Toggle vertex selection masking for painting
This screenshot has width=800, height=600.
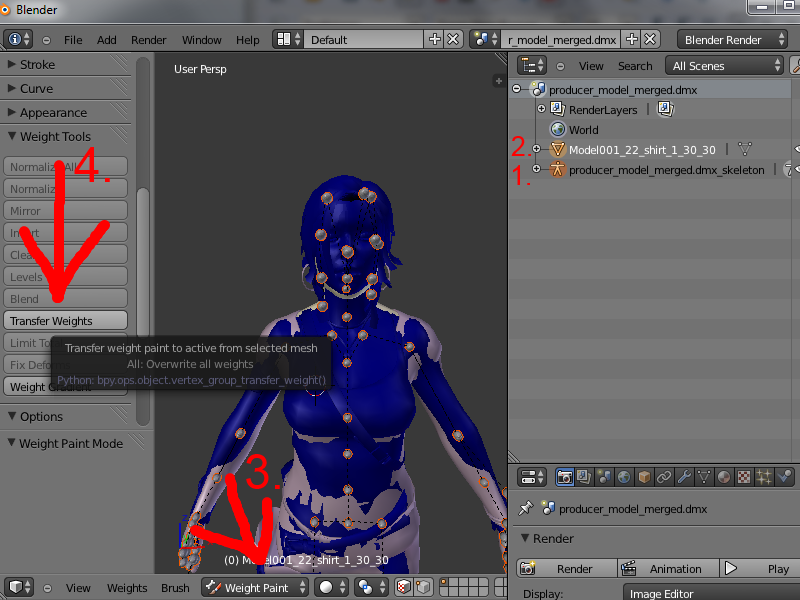423,587
